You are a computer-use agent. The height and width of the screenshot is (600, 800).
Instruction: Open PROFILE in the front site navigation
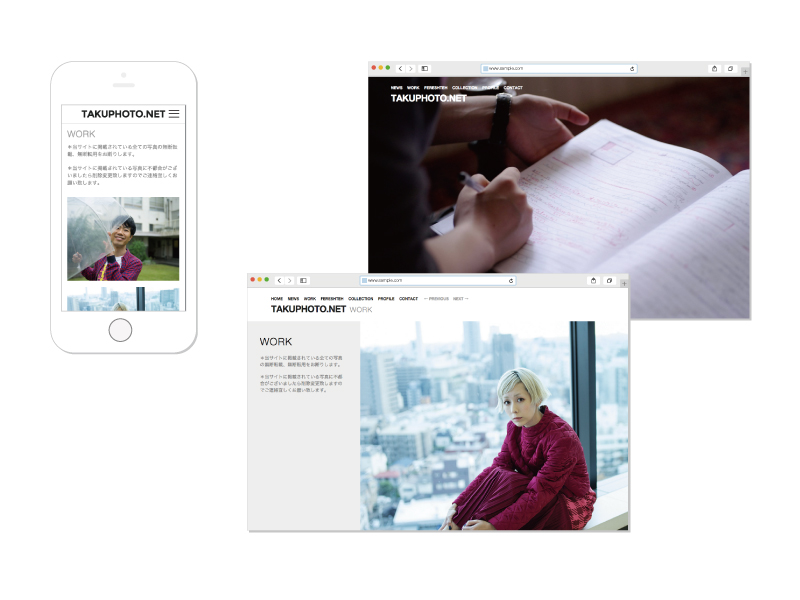pyautogui.click(x=386, y=299)
